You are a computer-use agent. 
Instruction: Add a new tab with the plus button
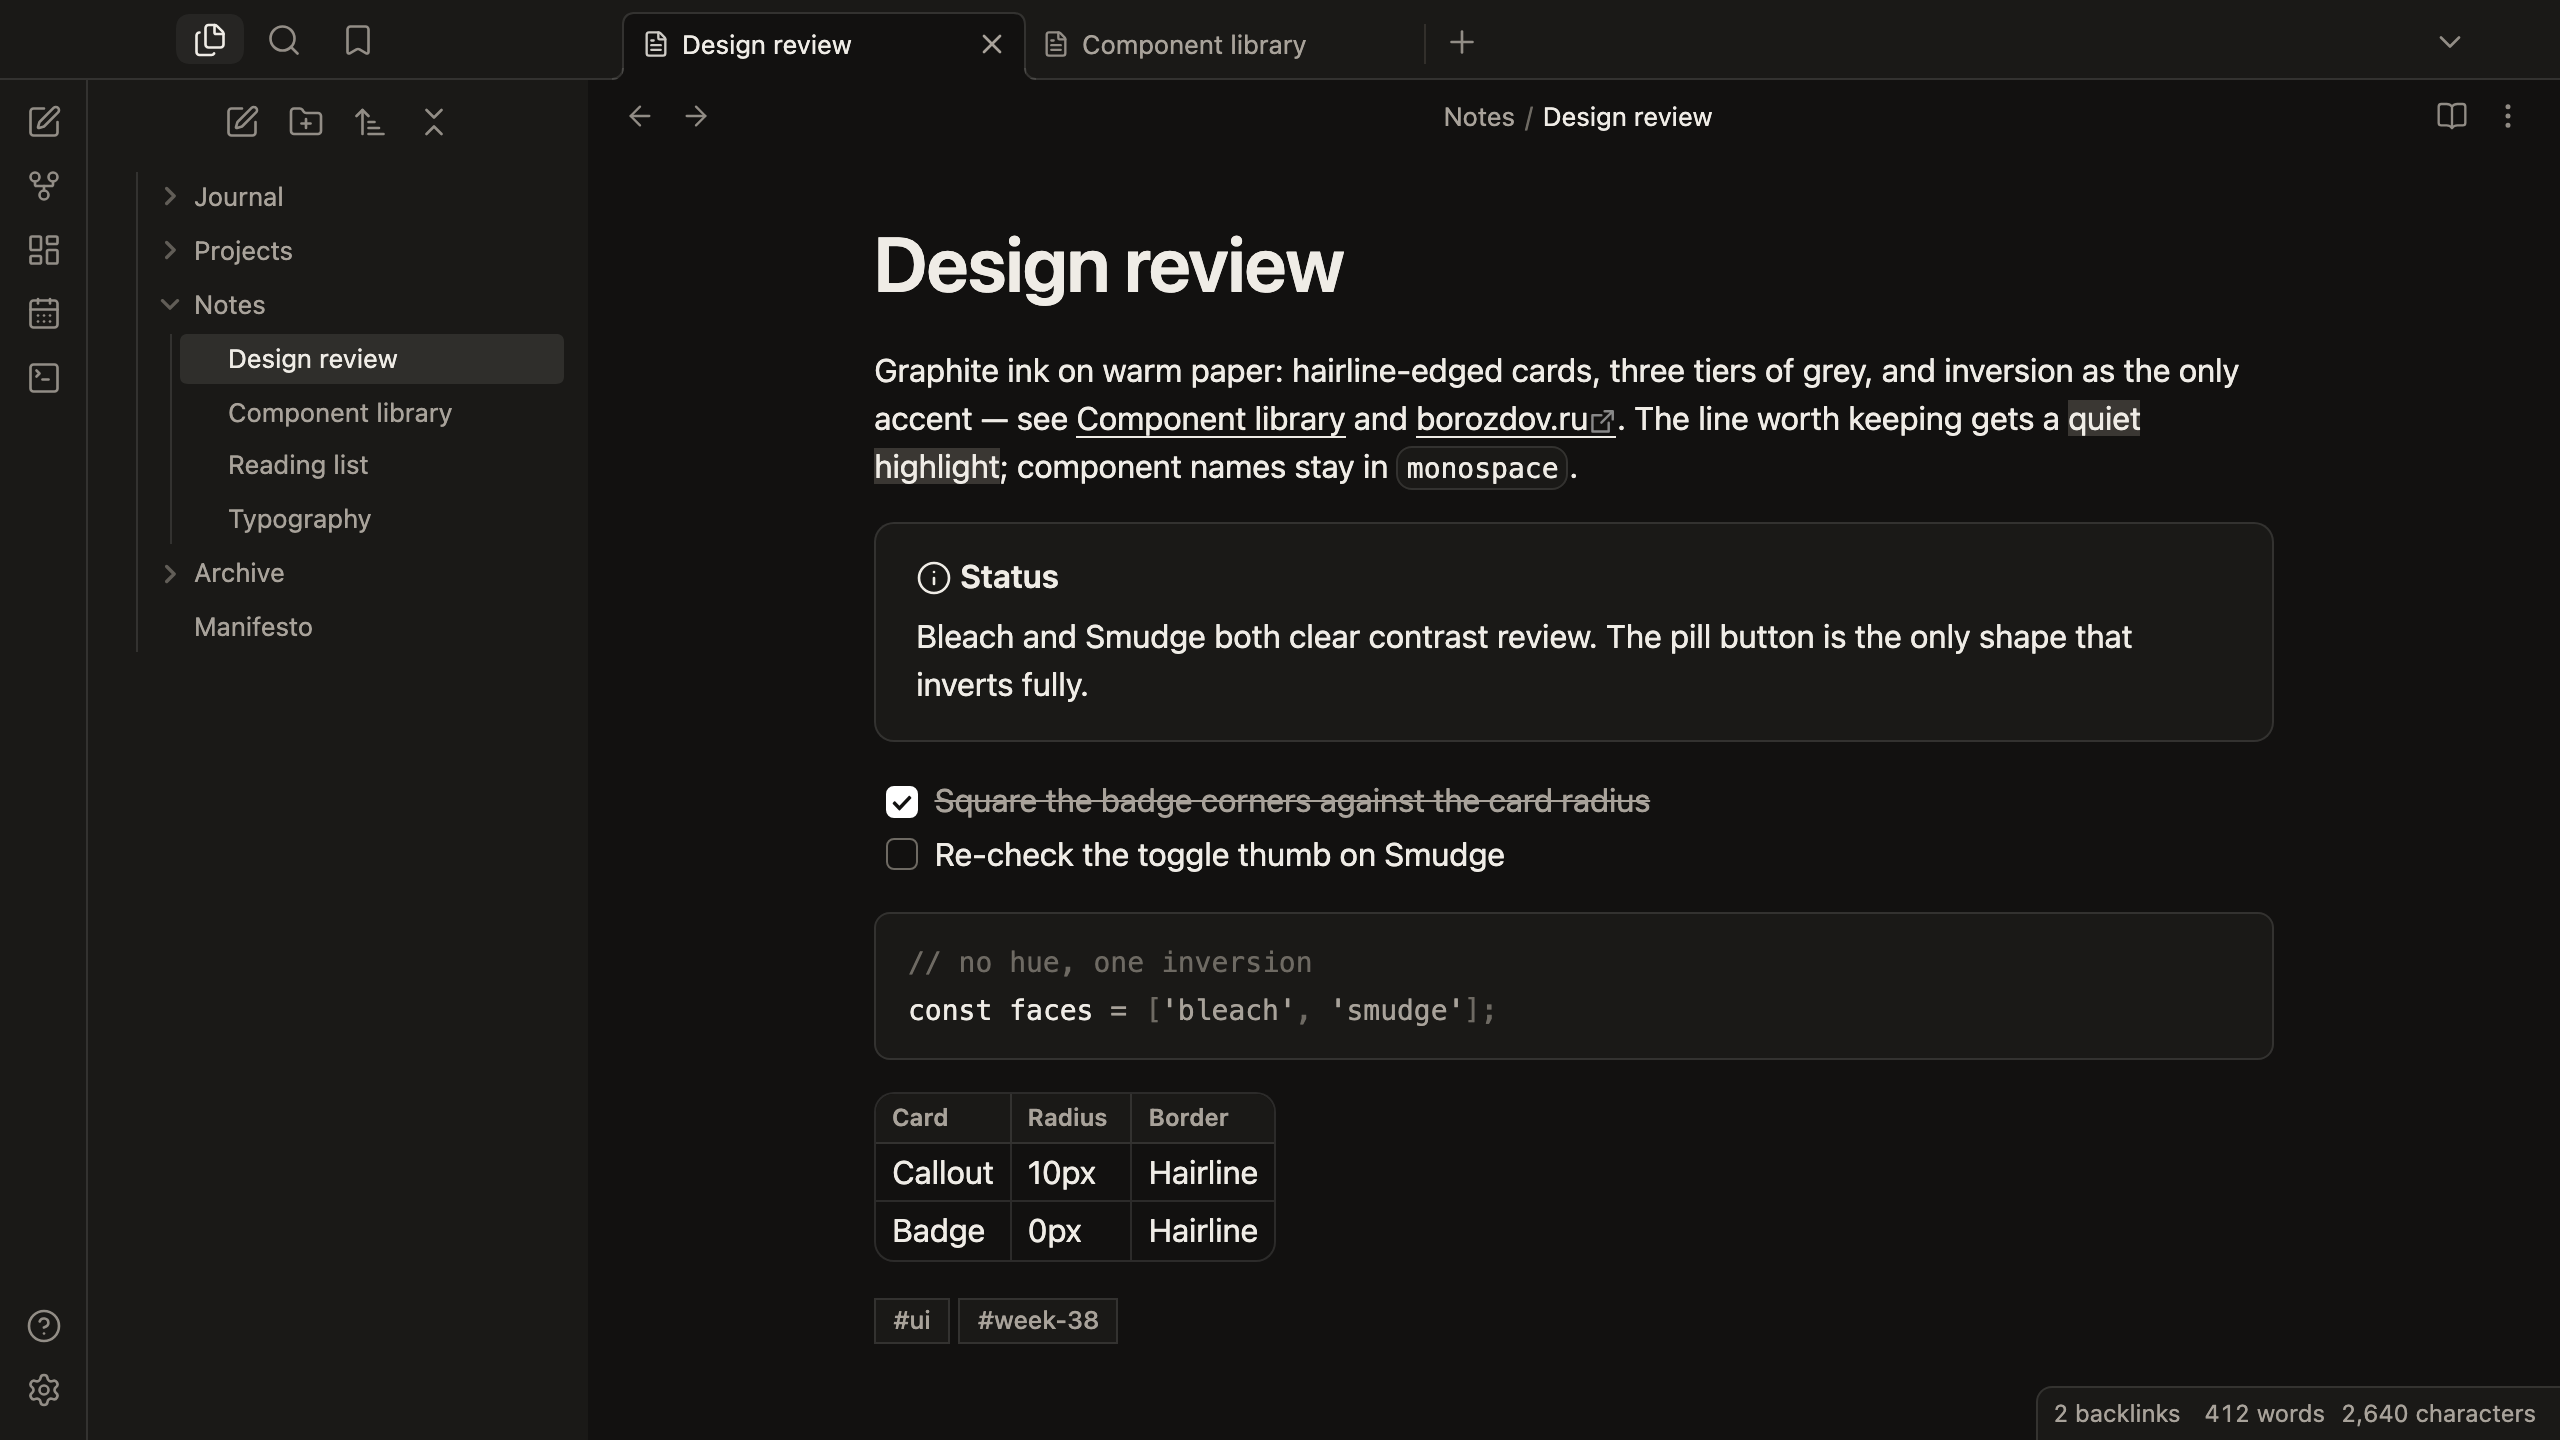click(x=1462, y=42)
